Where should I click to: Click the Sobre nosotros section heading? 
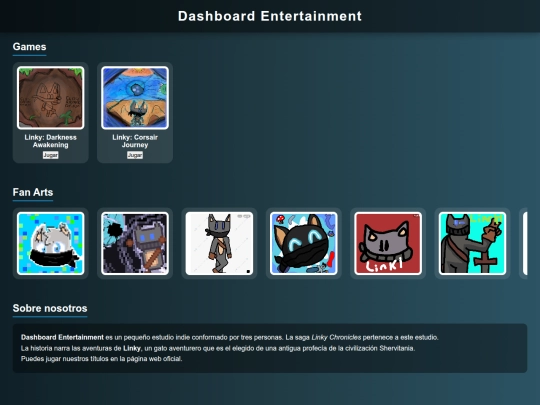(x=50, y=308)
